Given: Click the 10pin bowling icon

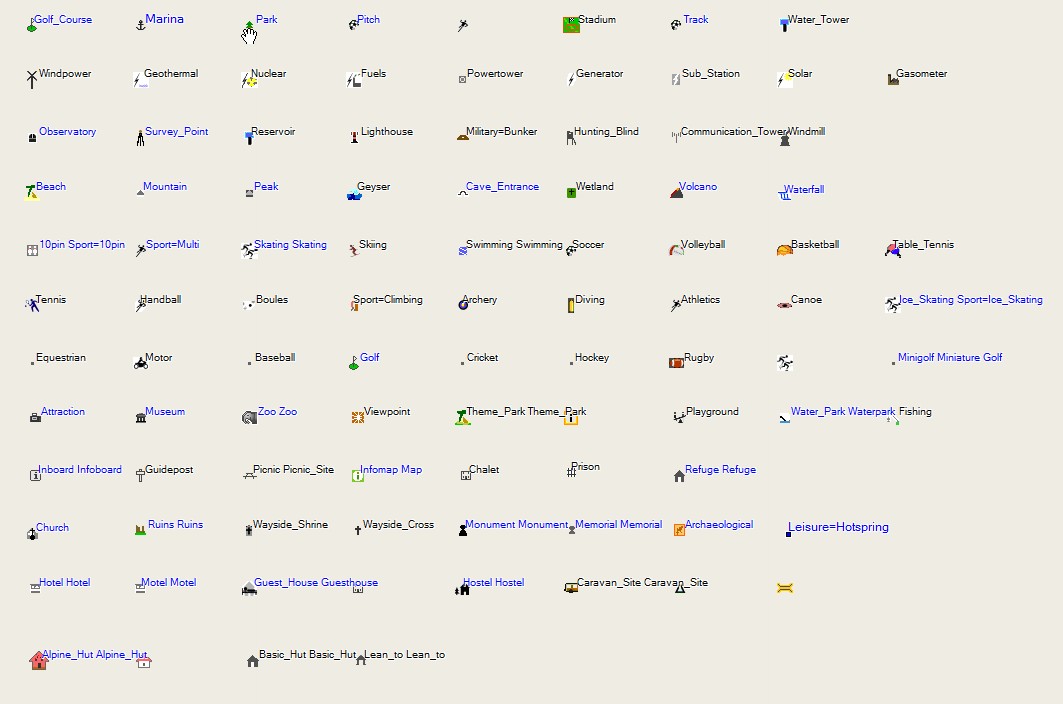Looking at the screenshot, I should pyautogui.click(x=32, y=250).
